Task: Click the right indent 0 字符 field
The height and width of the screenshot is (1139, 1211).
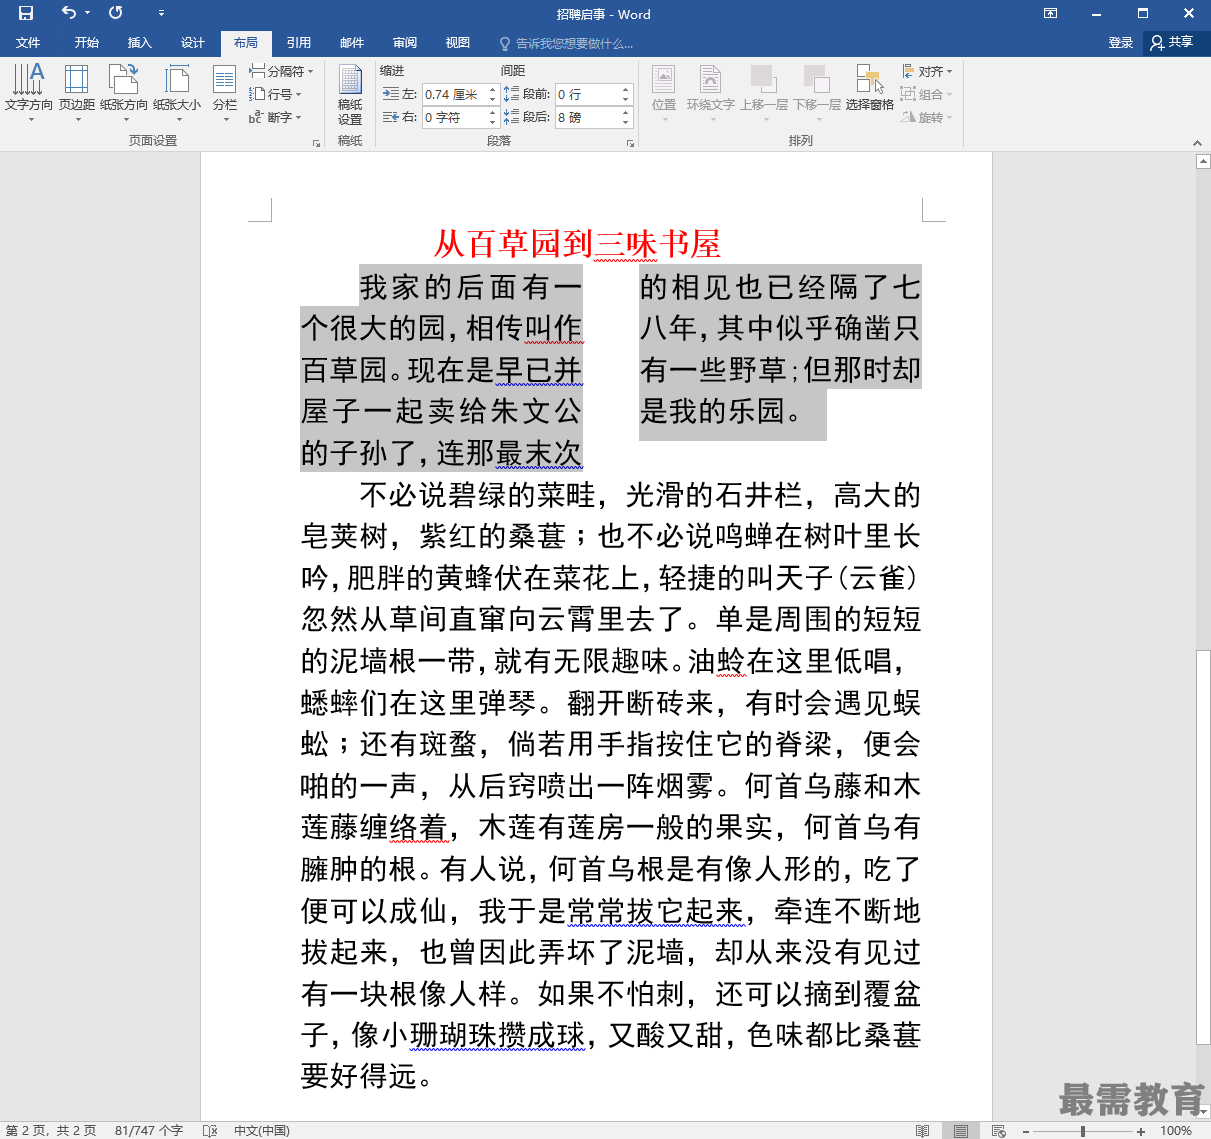Action: coord(454,117)
